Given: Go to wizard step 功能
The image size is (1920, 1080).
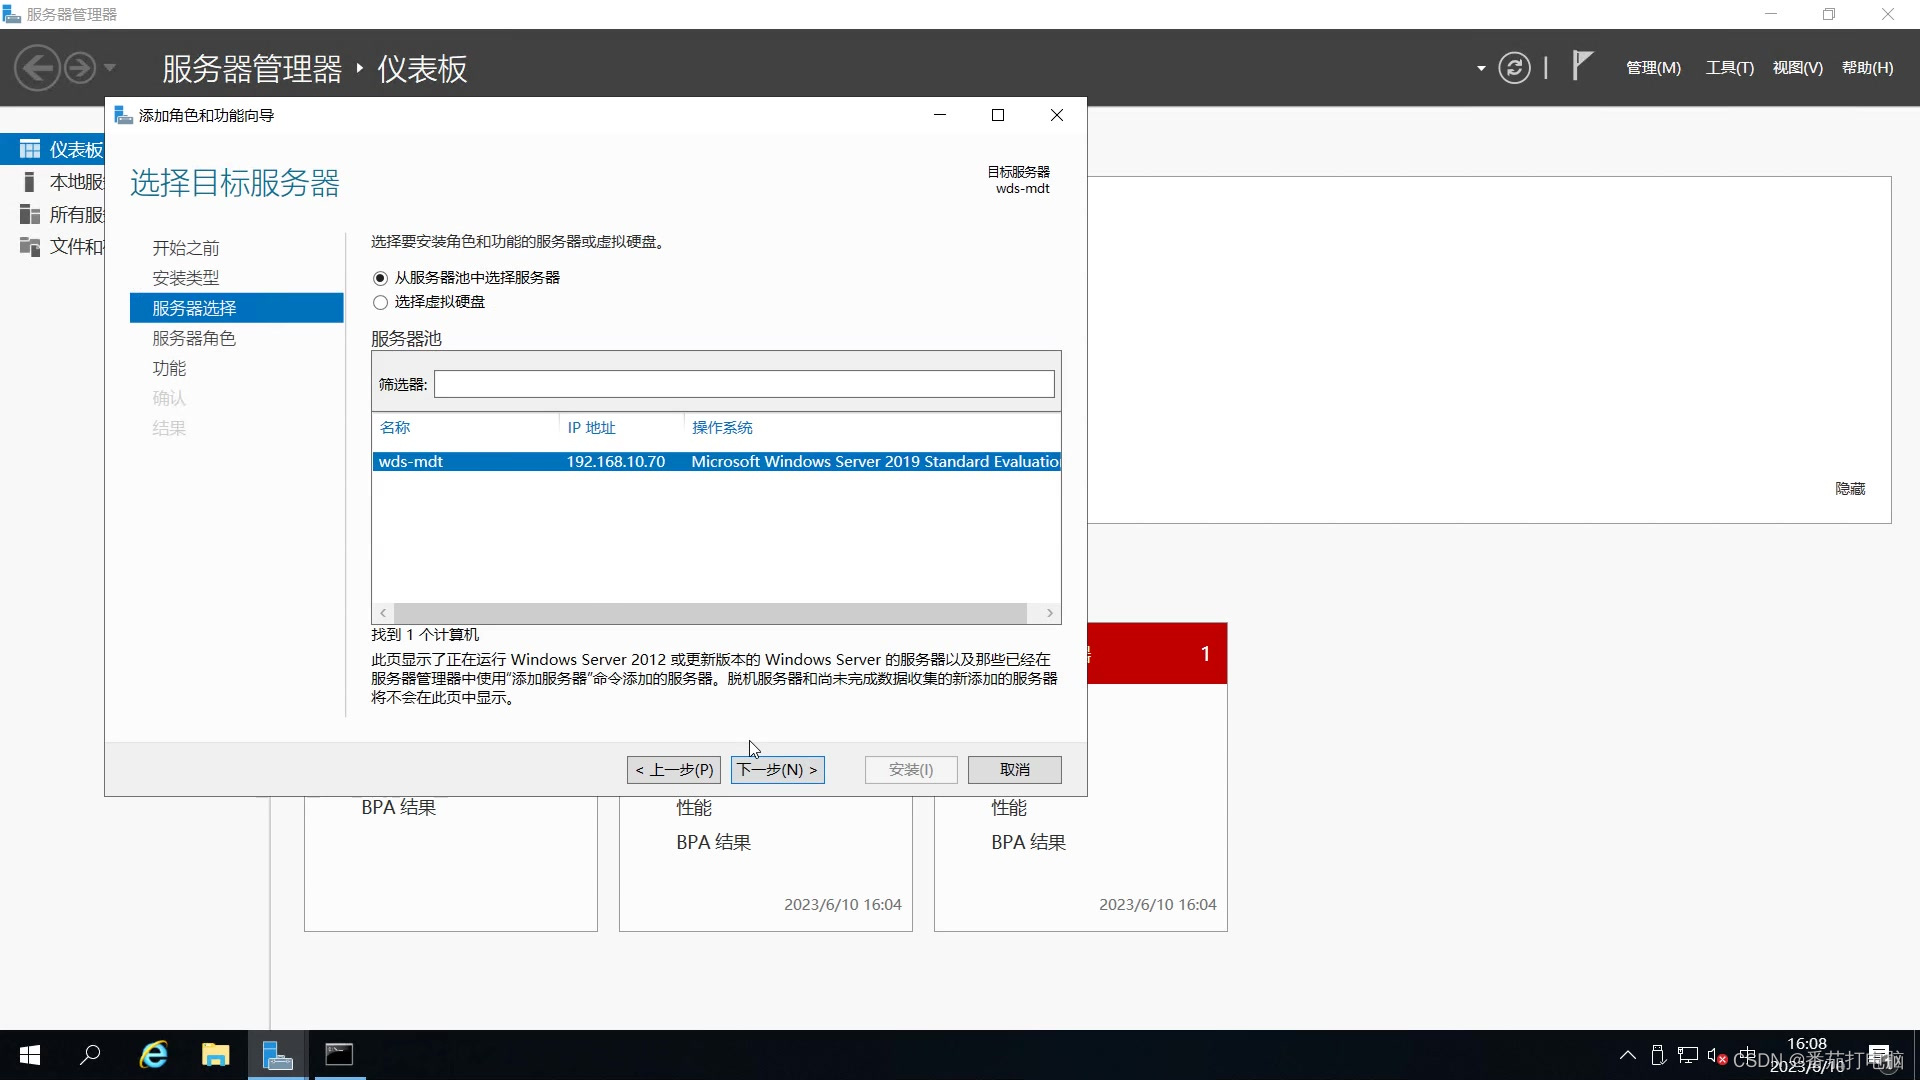Looking at the screenshot, I should pyautogui.click(x=169, y=368).
